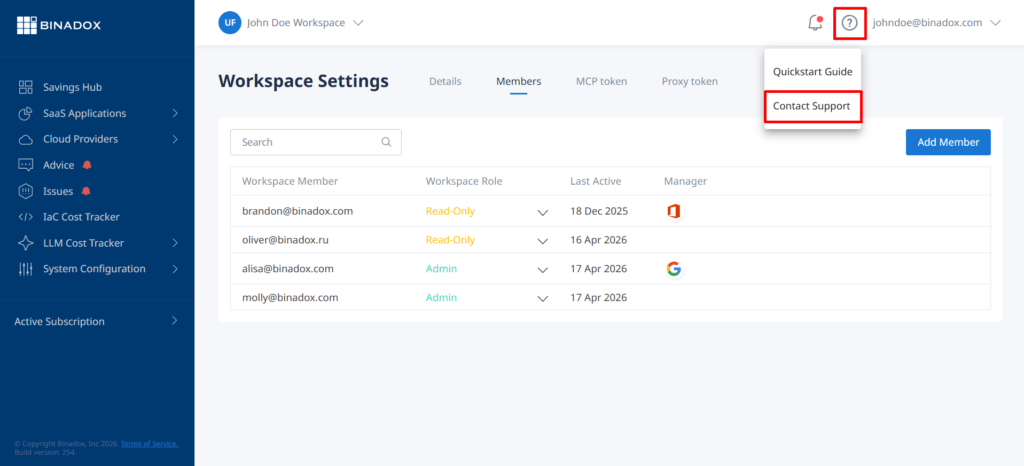Open Issues section in sidebar
The height and width of the screenshot is (466, 1024).
[x=58, y=191]
